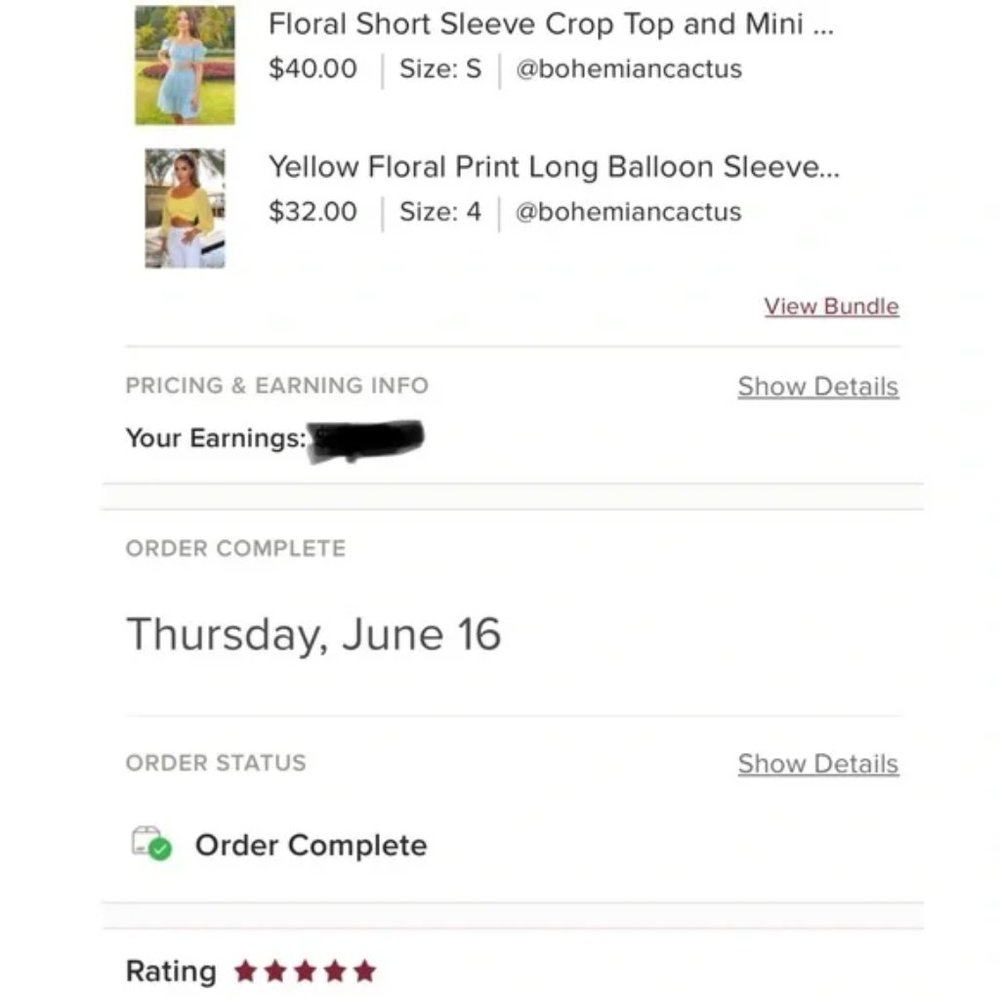
Task: Tap @bohemiancactus beside the $32.00 item
Action: point(628,212)
